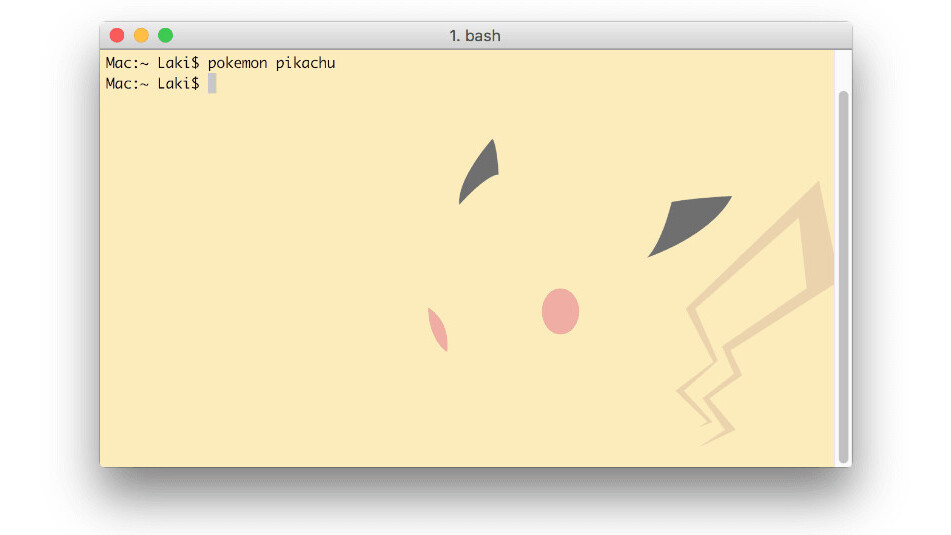Click the vertical scrollbar thumb
This screenshot has width=951, height=535.
point(843,270)
